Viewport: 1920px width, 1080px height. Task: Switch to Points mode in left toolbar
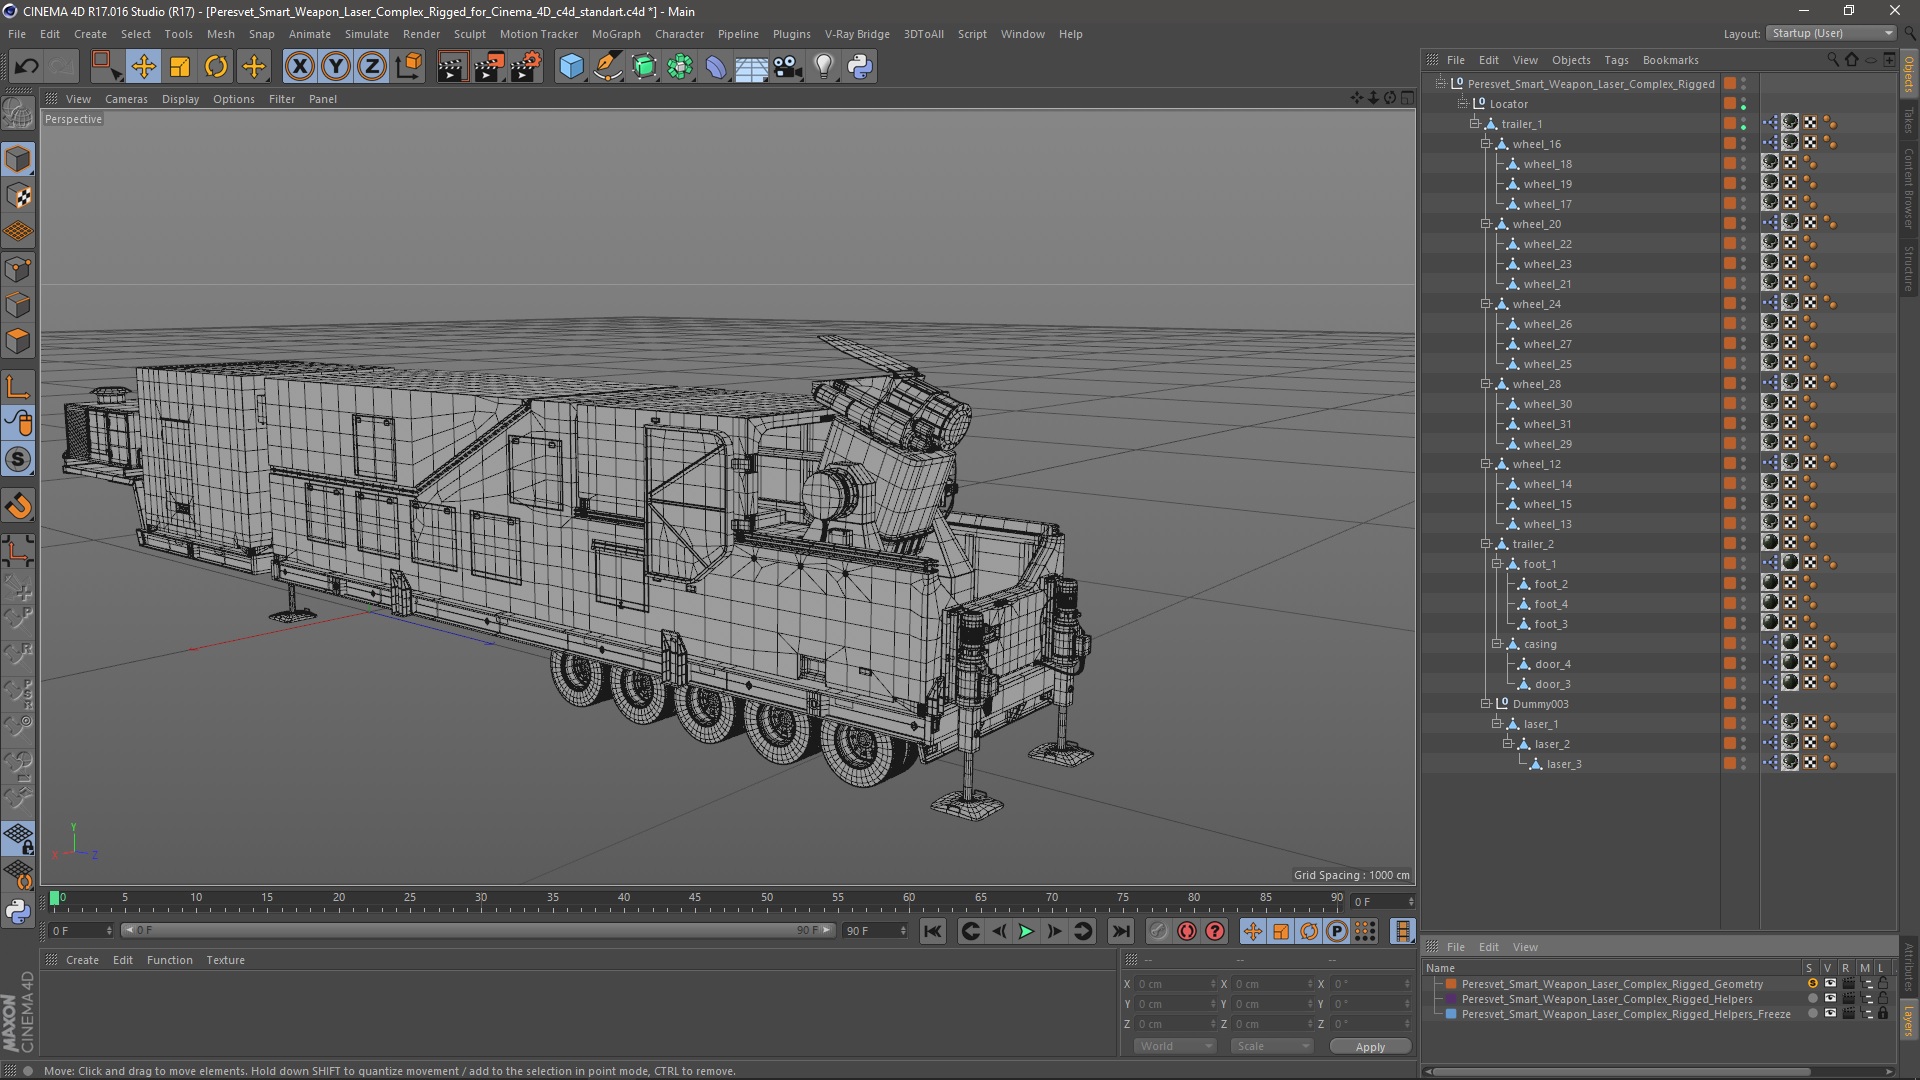tap(18, 269)
